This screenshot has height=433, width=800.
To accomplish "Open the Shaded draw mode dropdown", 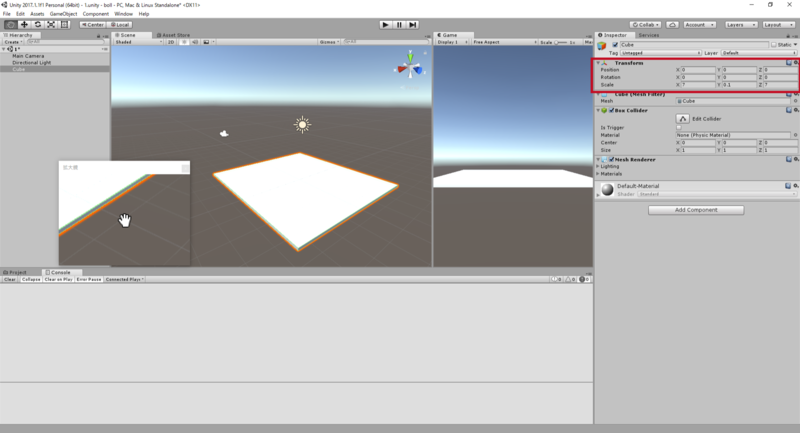I will click(x=138, y=42).
